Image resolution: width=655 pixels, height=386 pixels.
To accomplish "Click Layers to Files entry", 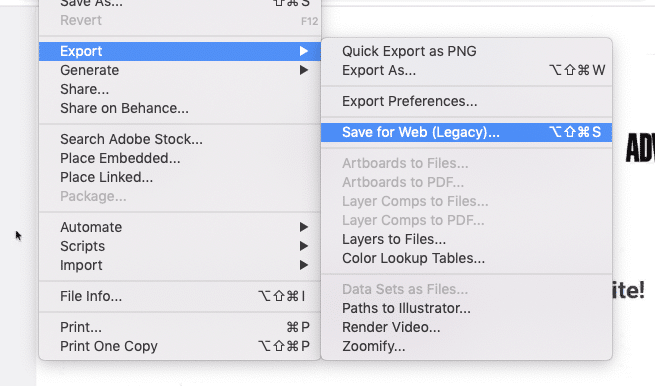I will point(466,239).
